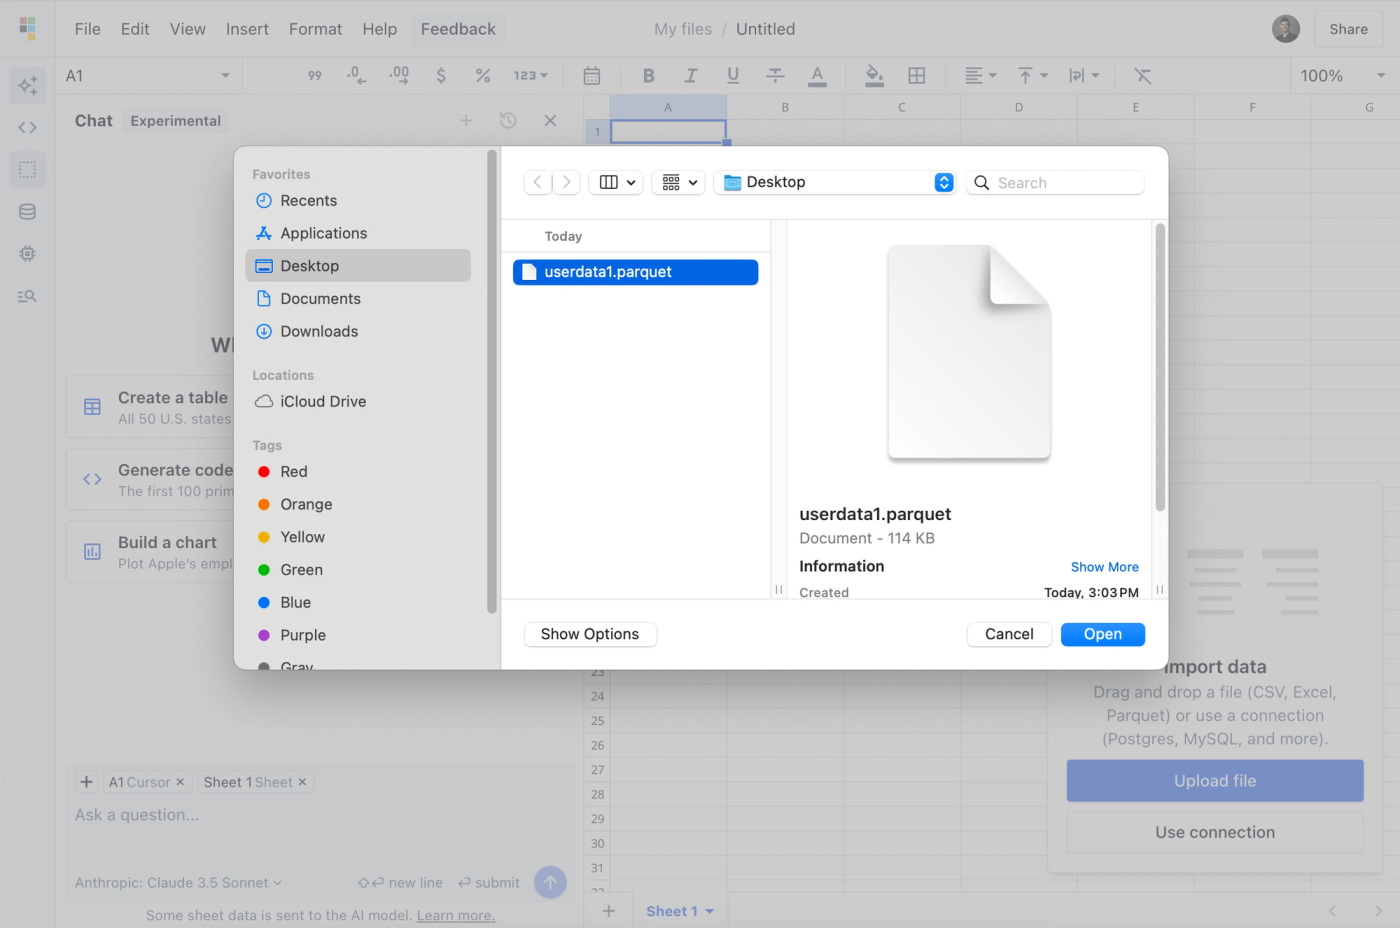The image size is (1400, 928).
Task: Open the Desktop location dropdown in the file picker
Action: pos(835,182)
